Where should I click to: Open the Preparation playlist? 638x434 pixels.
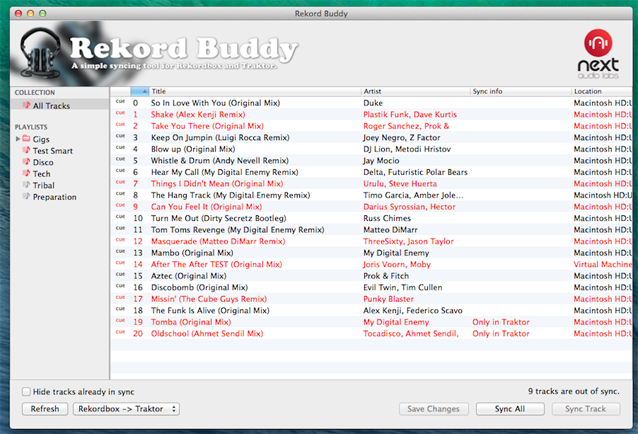click(55, 197)
